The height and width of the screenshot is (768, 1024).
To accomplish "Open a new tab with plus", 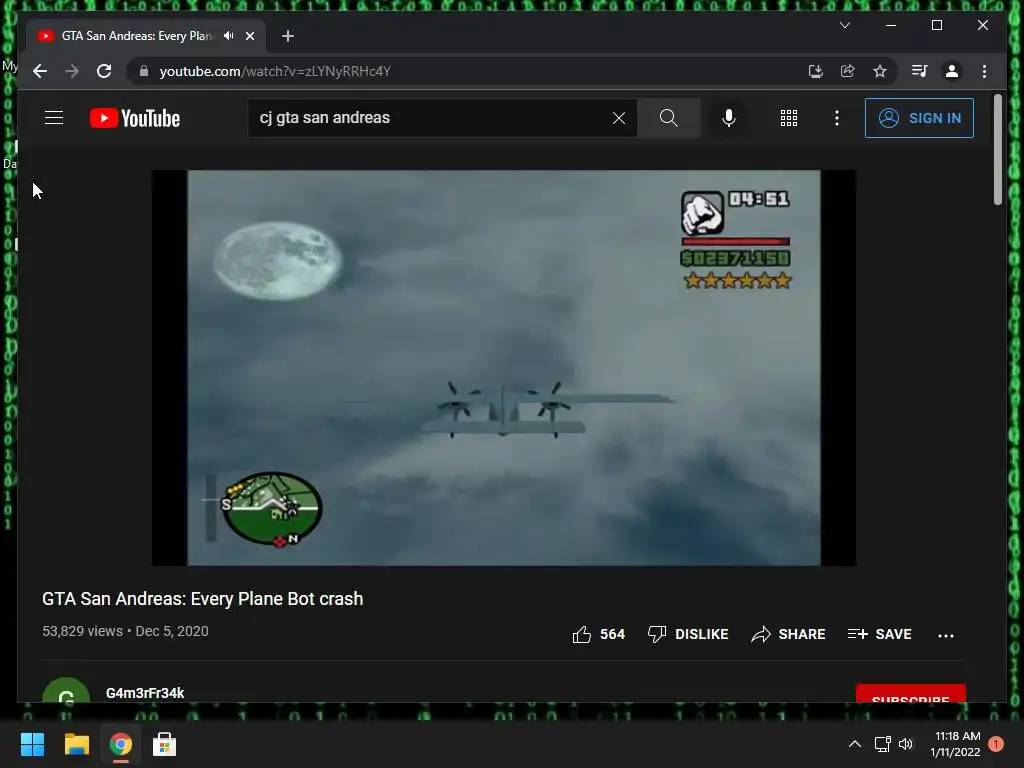I will click(287, 36).
